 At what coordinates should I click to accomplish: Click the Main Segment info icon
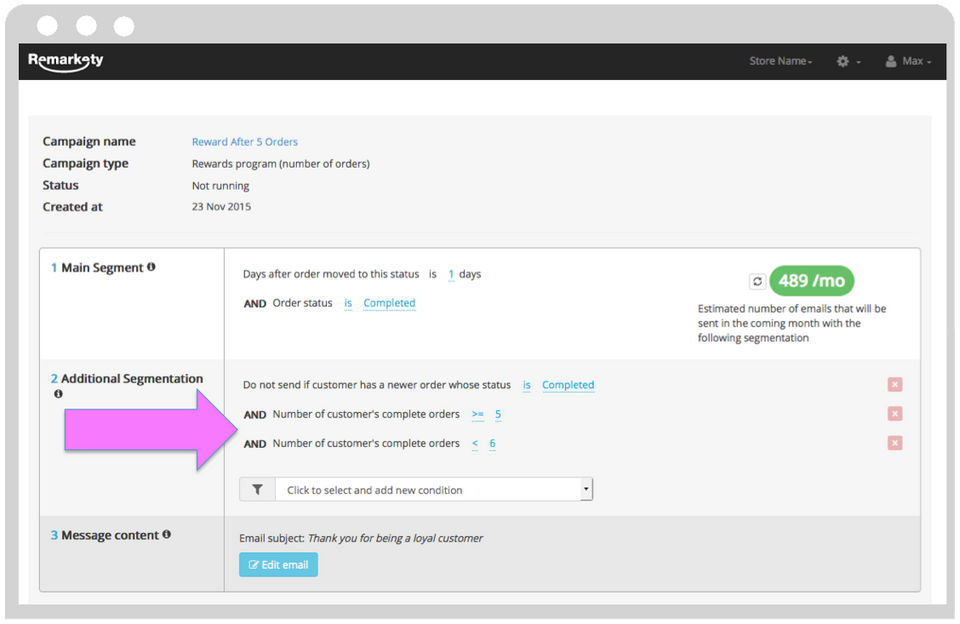(x=151, y=267)
